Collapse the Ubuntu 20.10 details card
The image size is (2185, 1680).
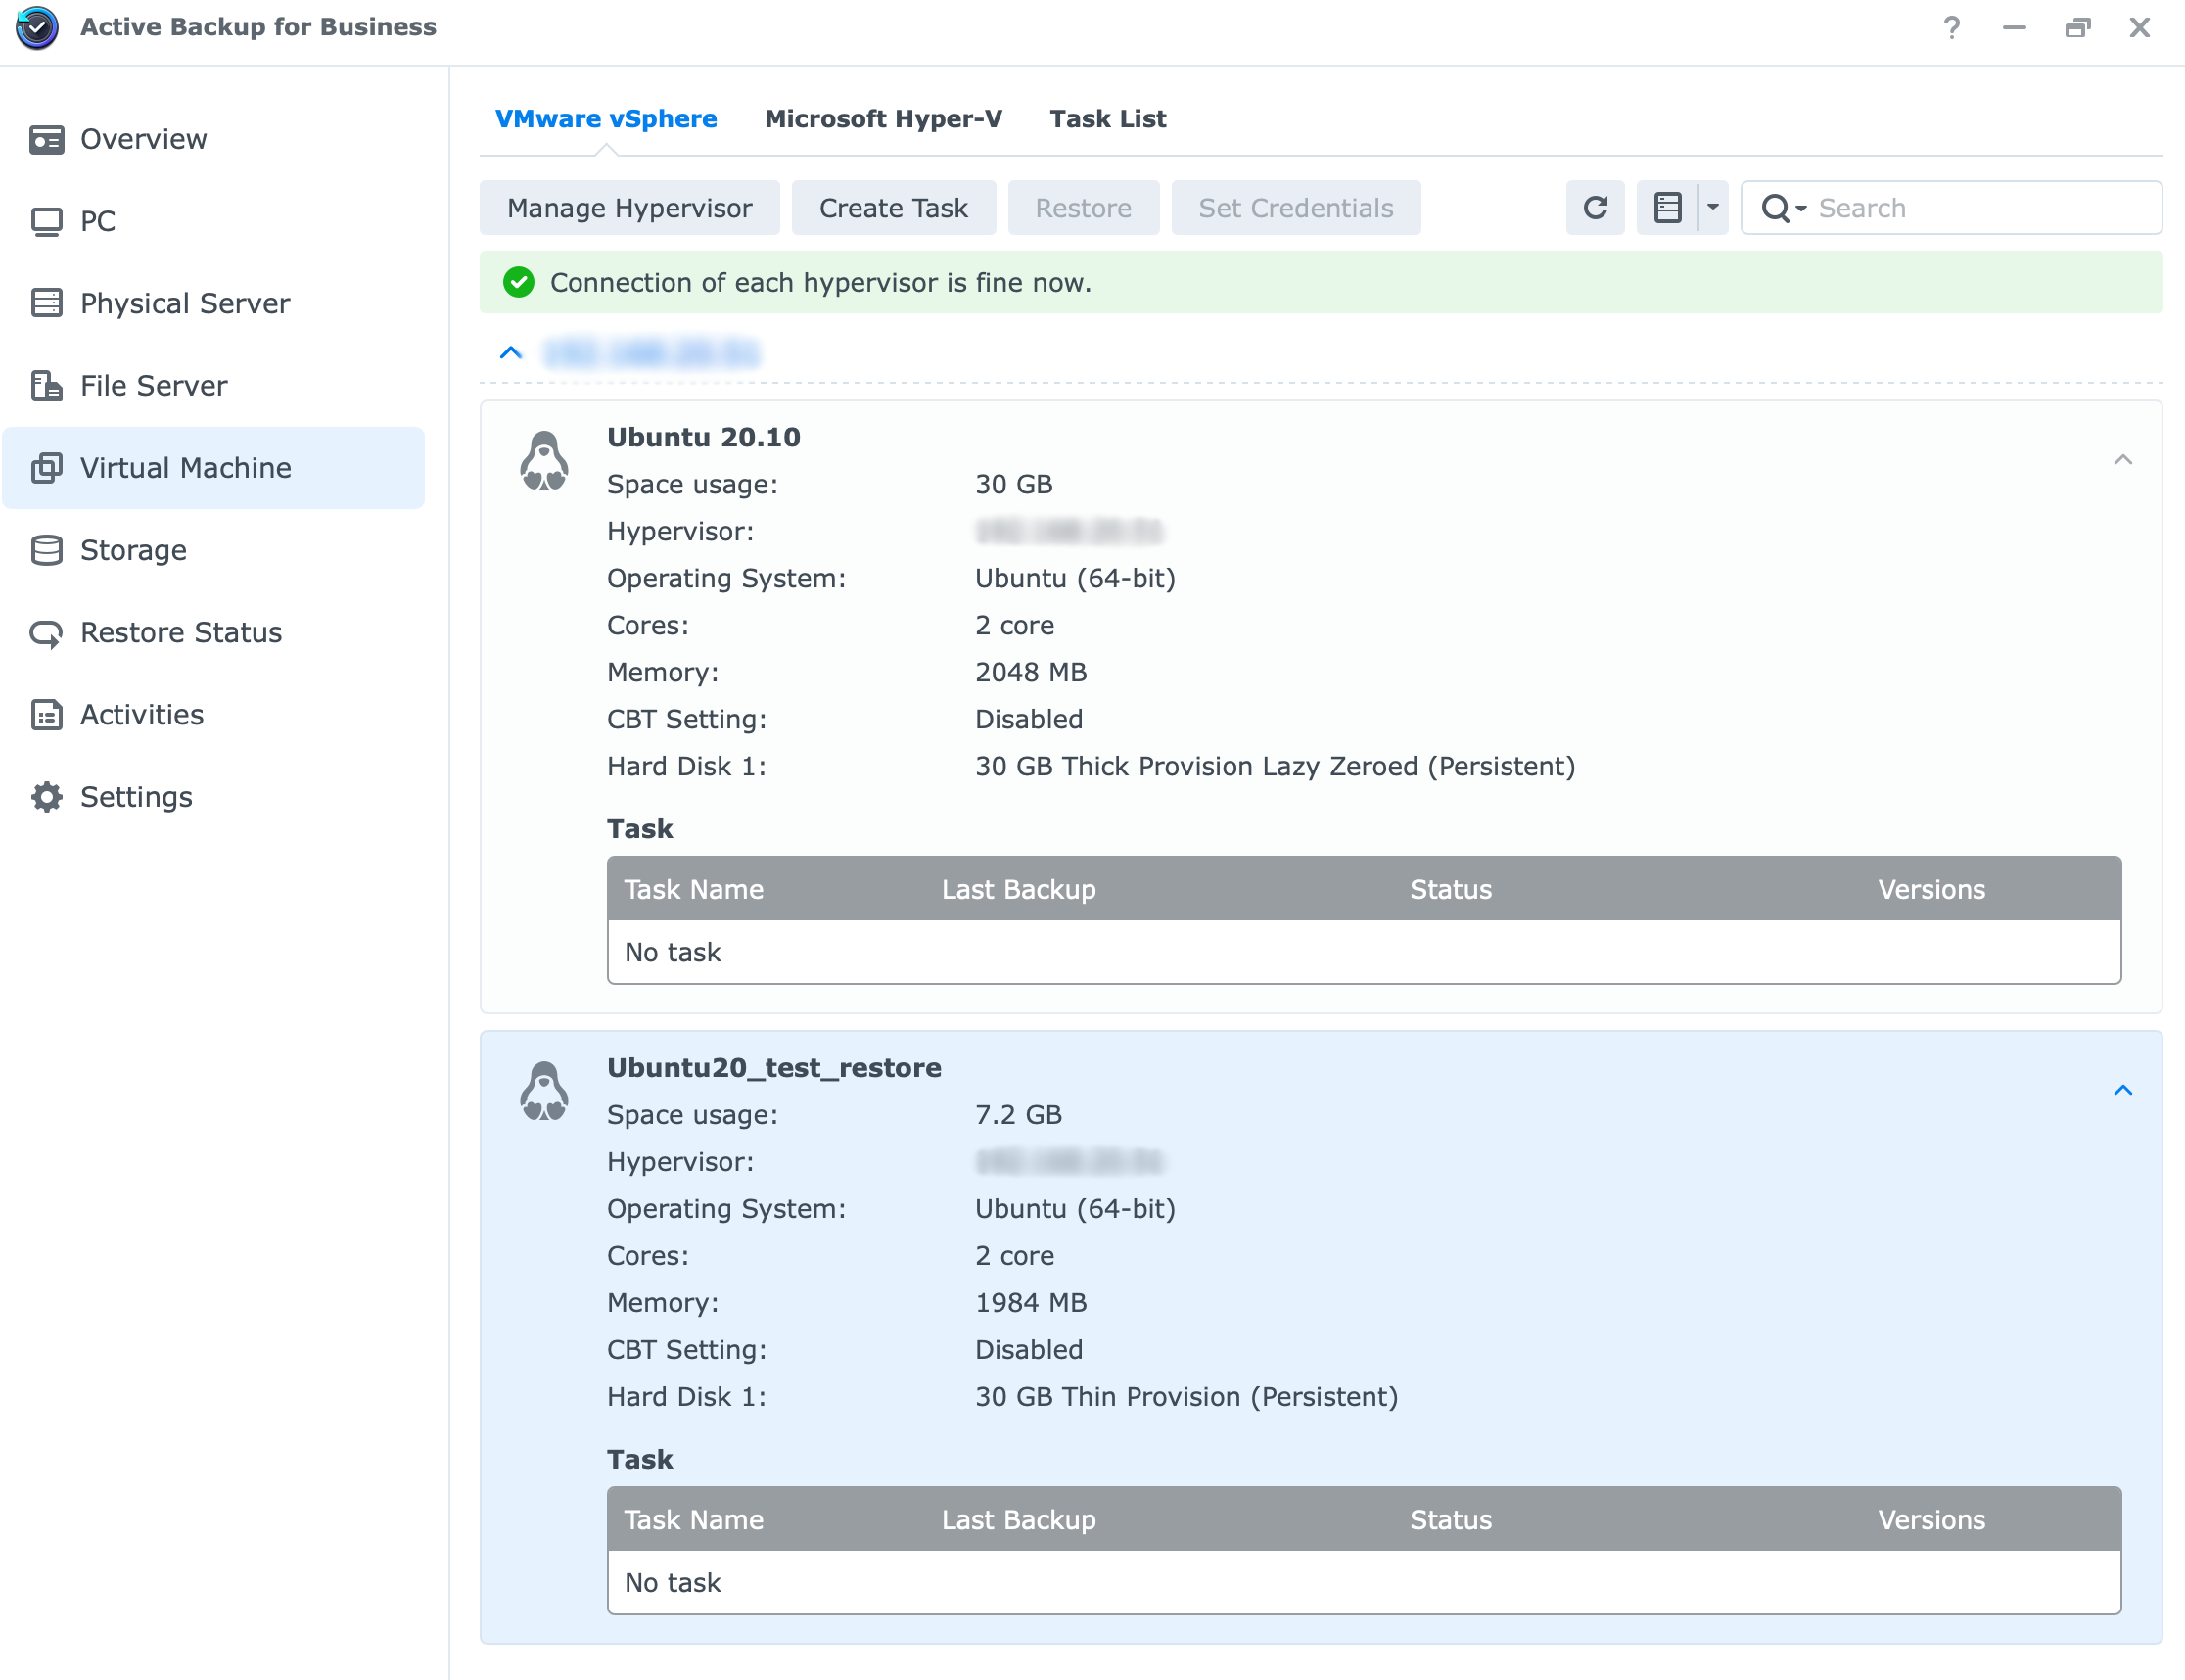[2123, 460]
